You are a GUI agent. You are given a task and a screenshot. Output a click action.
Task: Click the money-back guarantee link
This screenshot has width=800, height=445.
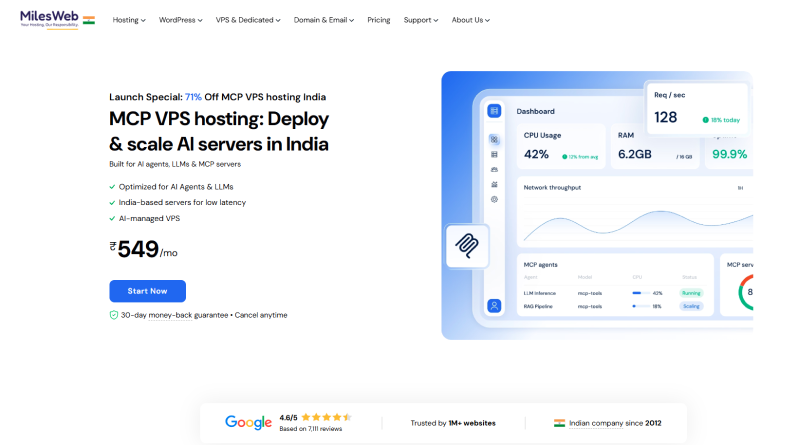click(x=170, y=315)
